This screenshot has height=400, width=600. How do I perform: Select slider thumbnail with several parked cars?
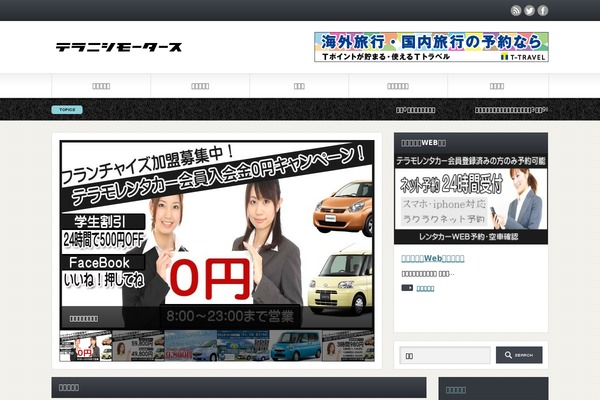[x=243, y=346]
